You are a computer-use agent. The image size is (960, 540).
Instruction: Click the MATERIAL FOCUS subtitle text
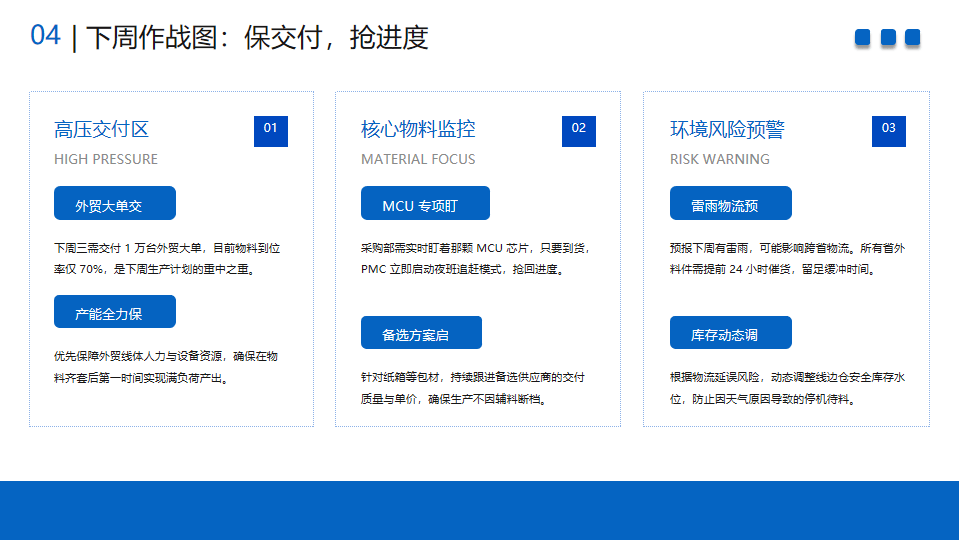[418, 159]
